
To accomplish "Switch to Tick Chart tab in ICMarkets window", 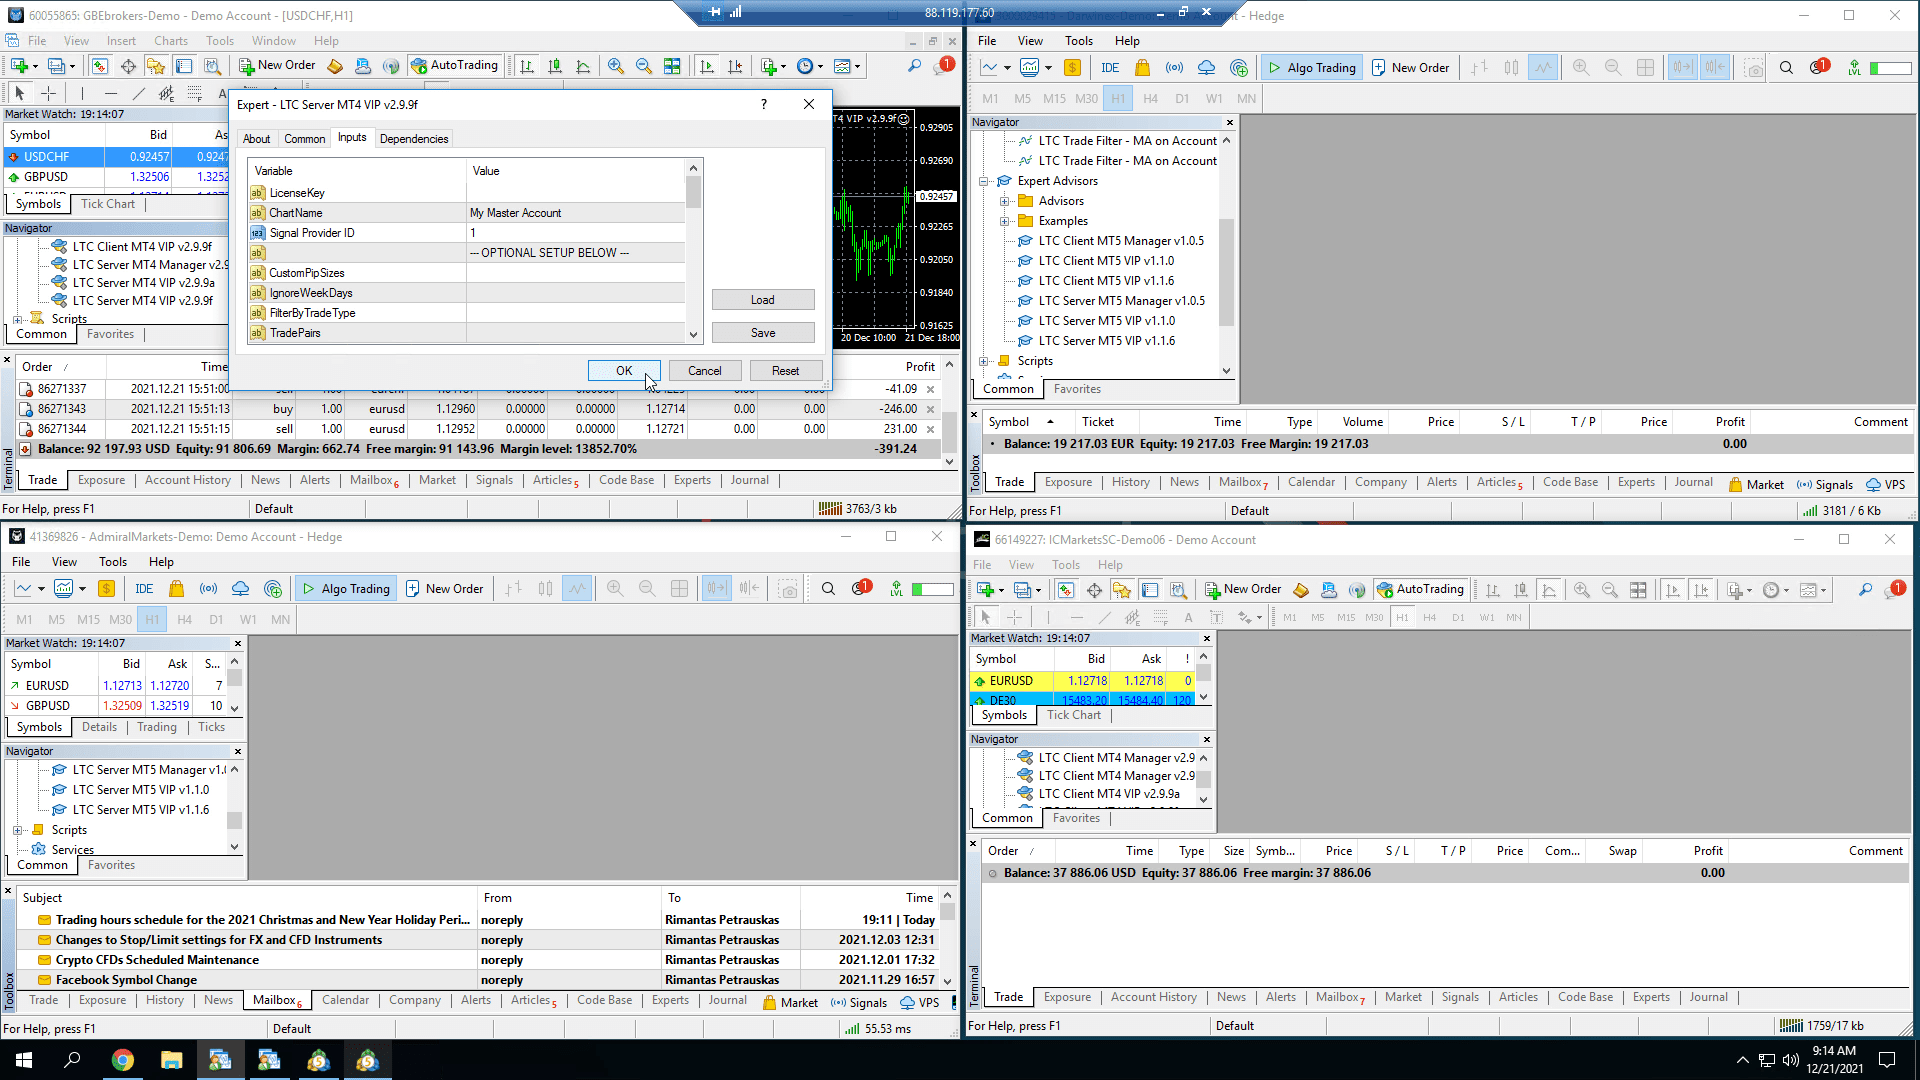I will pos(1074,715).
